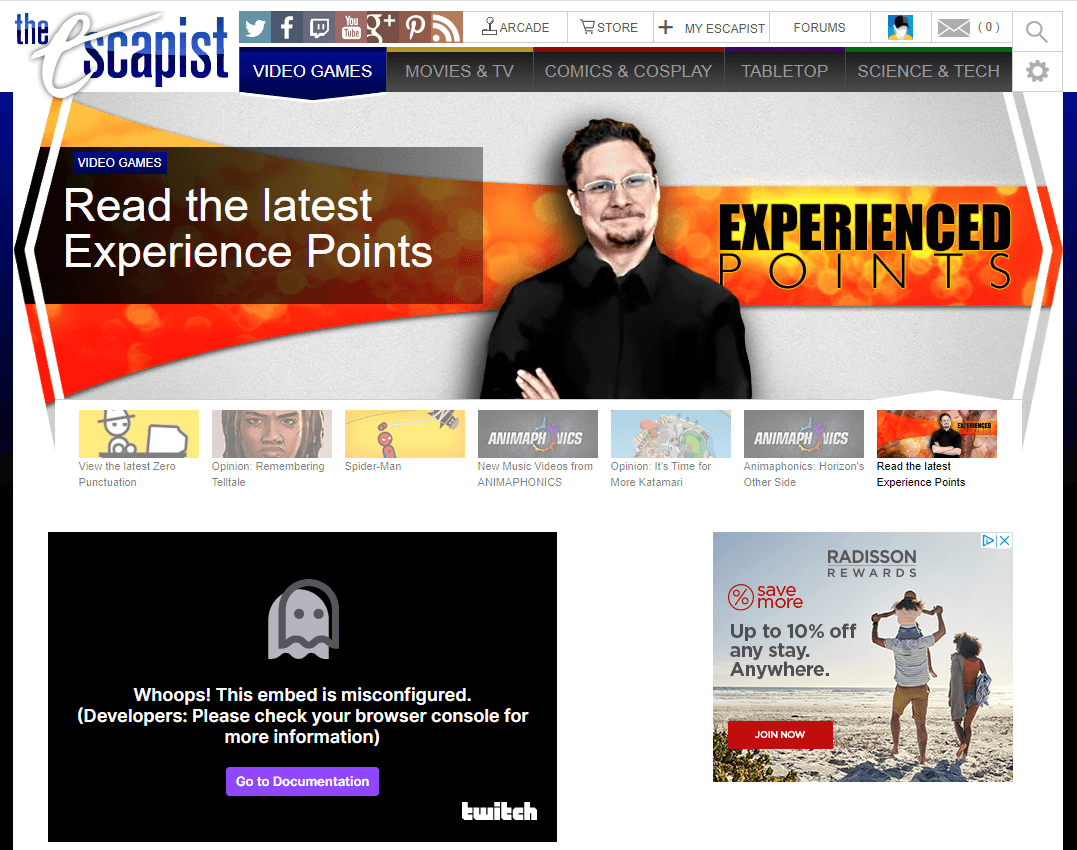The image size is (1077, 850).
Task: Open the Google Plus icon
Action: point(383,27)
